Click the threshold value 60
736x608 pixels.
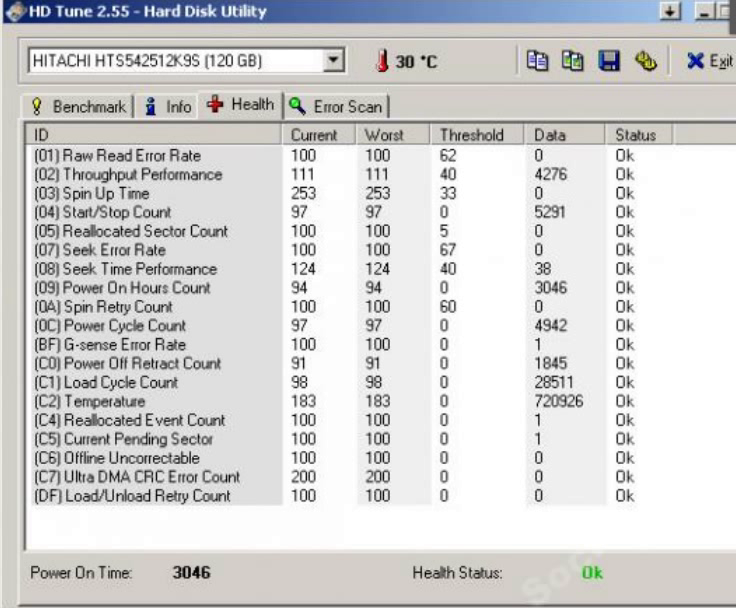tap(448, 307)
